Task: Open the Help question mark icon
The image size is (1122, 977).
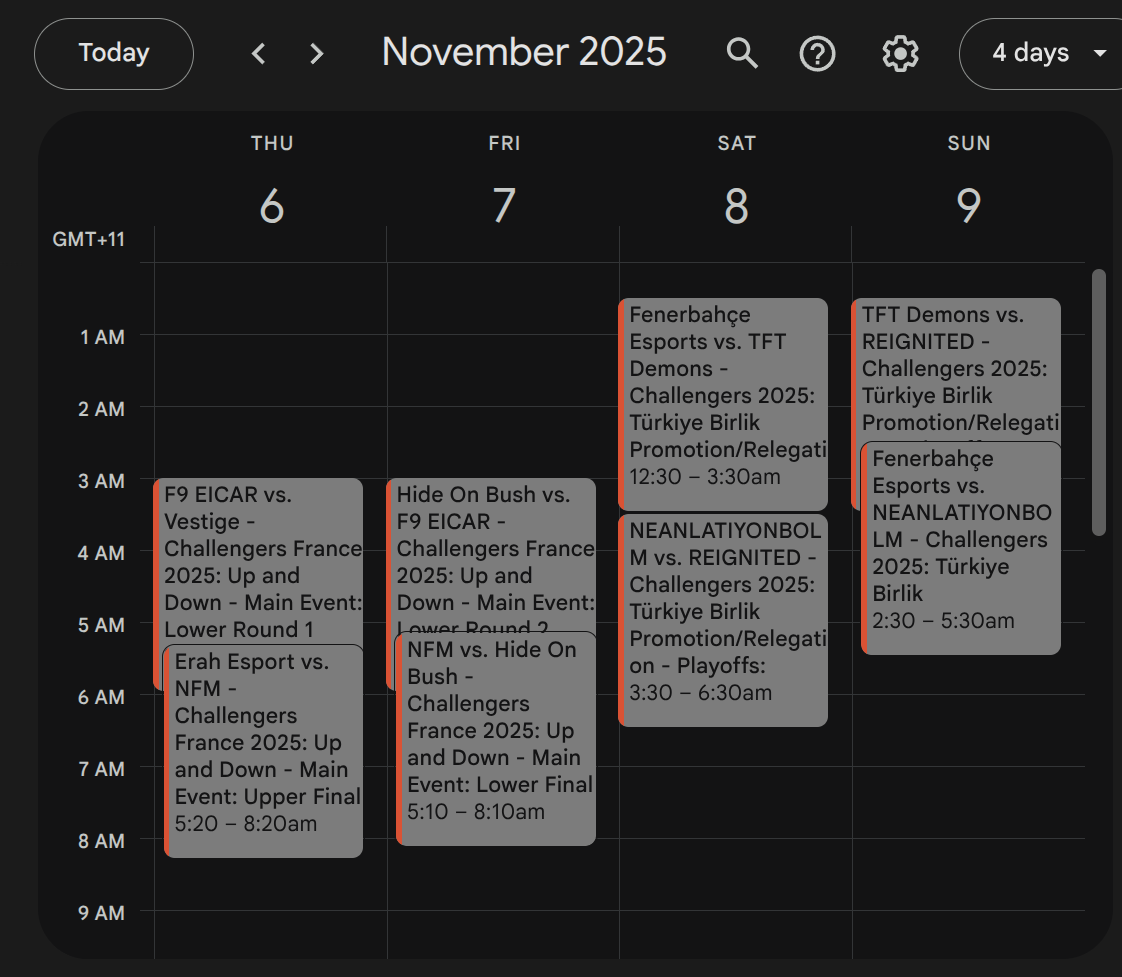Action: 818,53
